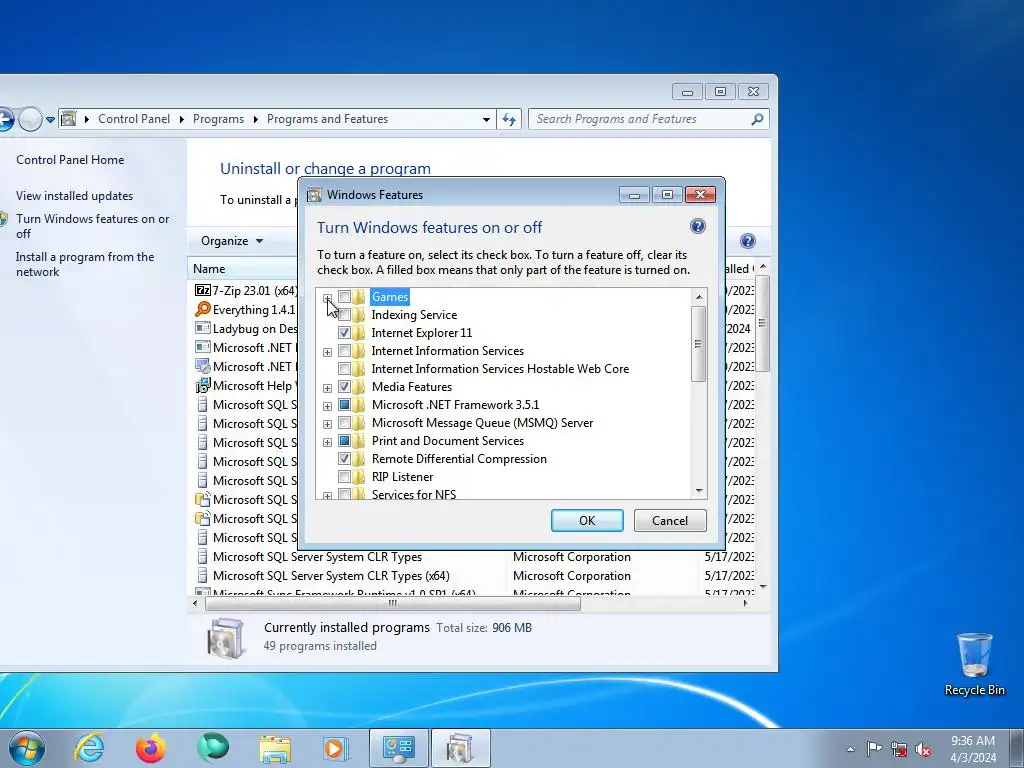The height and width of the screenshot is (768, 1024).
Task: Click the taskbar clock showing 9:36 AM
Action: point(973,749)
